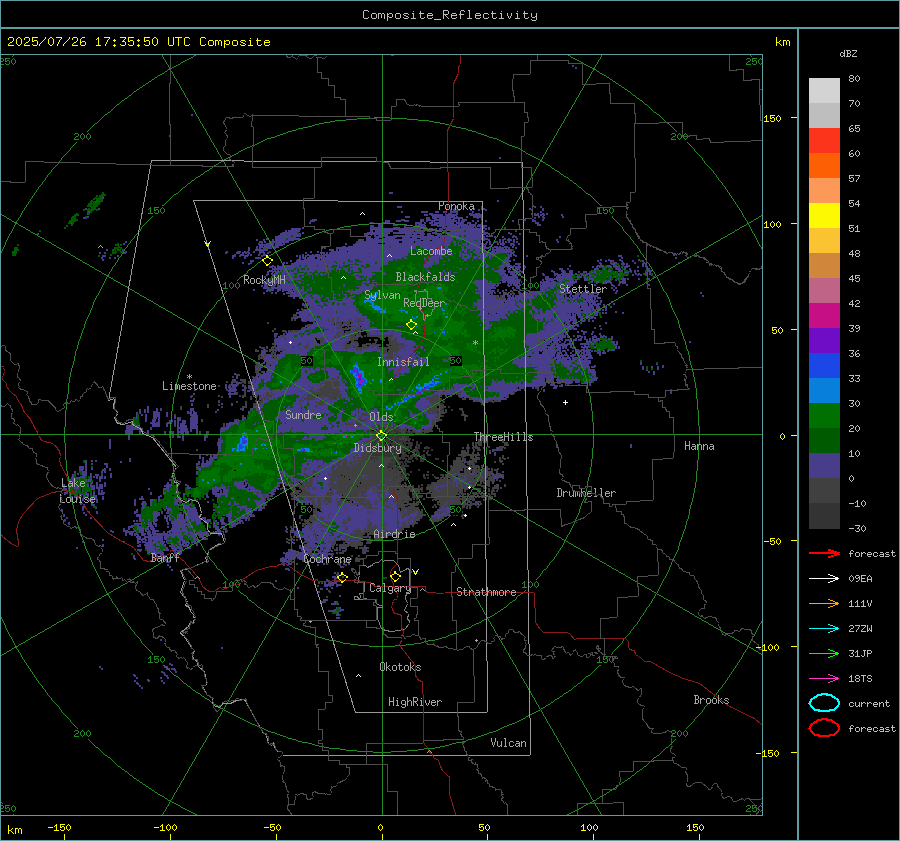Click the ThreeHills town label
The image size is (900, 841).
point(503,437)
